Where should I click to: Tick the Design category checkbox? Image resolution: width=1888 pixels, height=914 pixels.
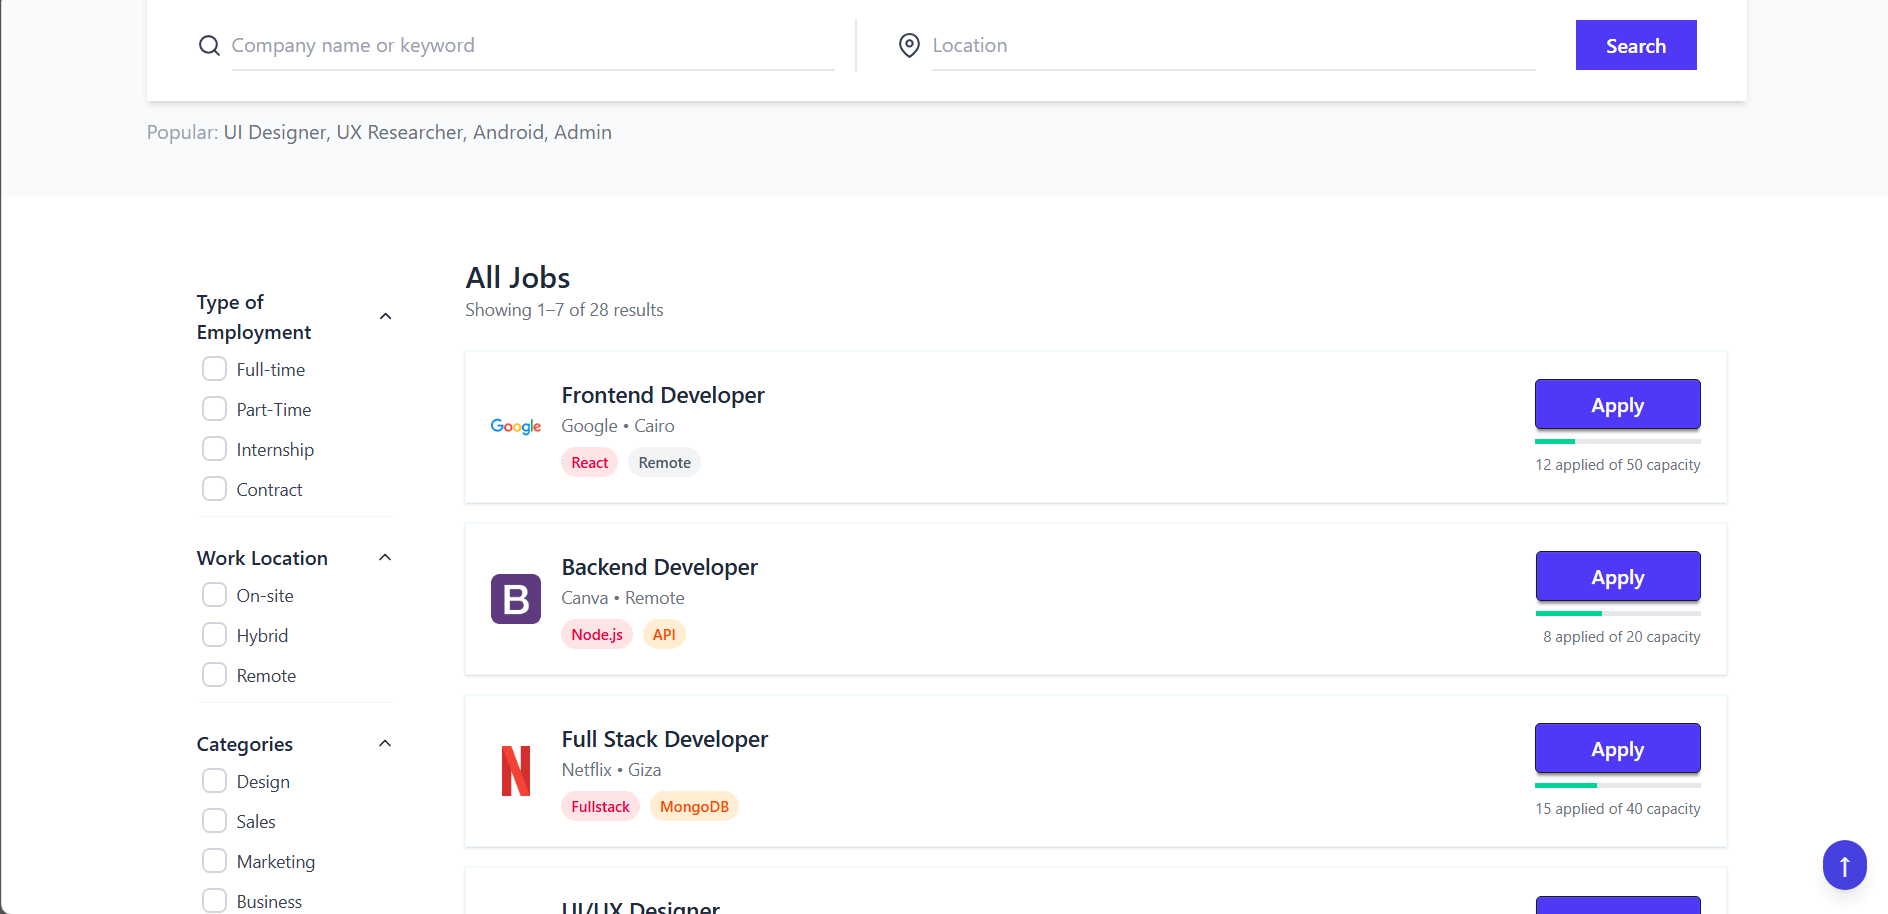coord(214,781)
